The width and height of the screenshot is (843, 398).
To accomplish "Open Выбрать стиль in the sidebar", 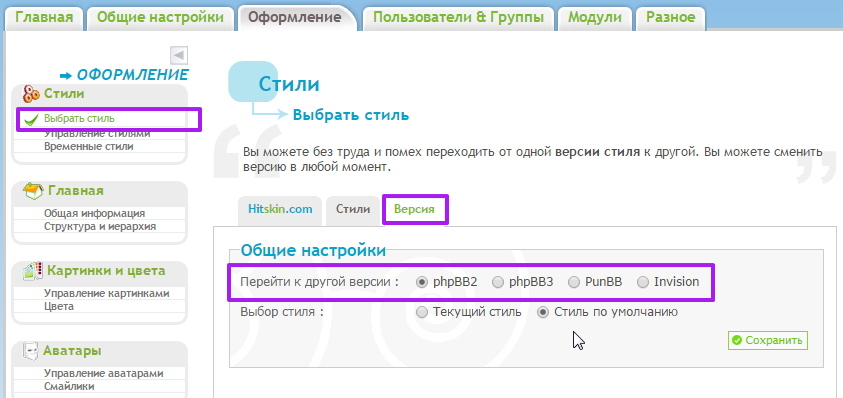I will pos(79,119).
